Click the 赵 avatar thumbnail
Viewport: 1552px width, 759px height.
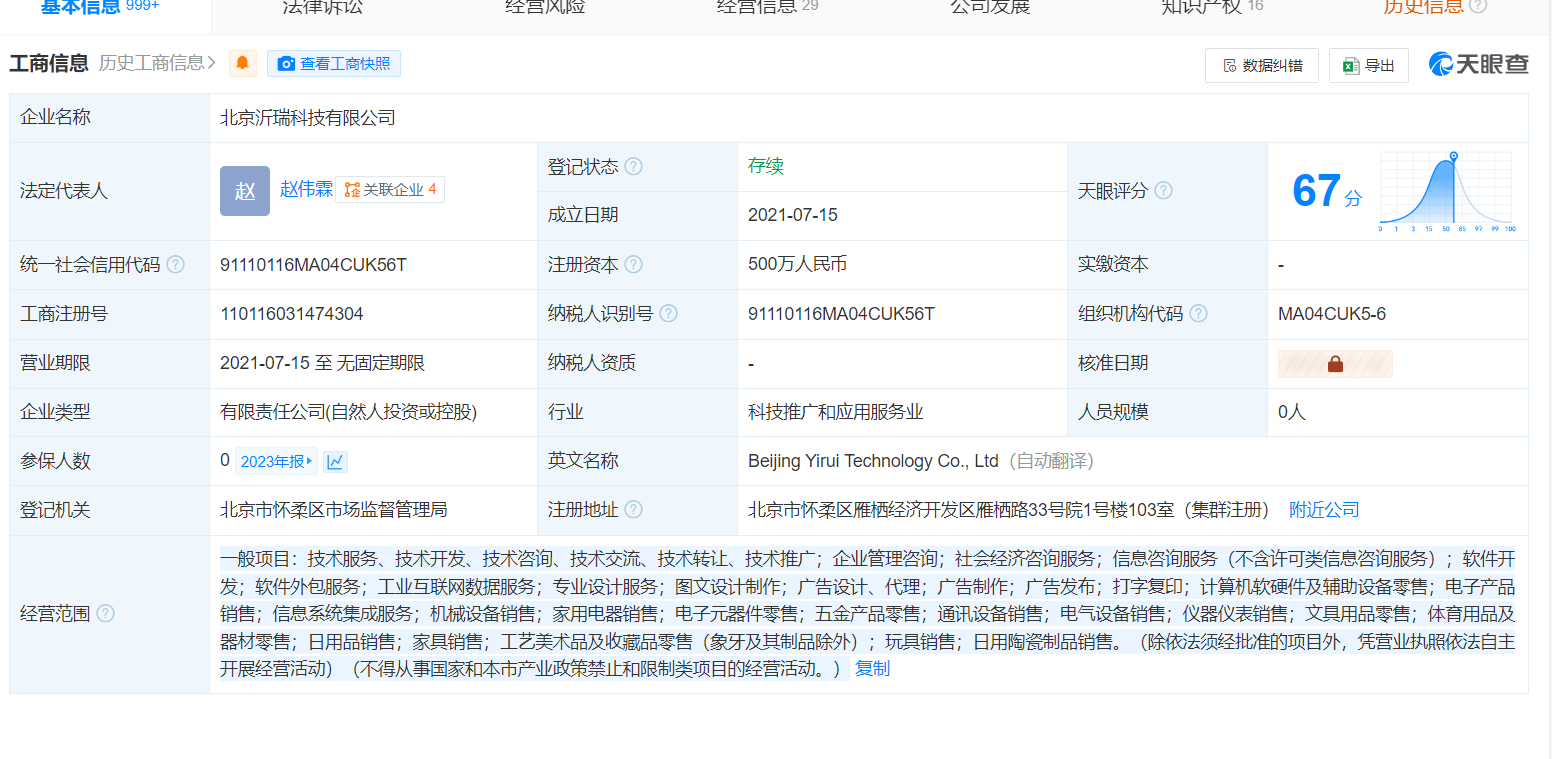click(245, 191)
